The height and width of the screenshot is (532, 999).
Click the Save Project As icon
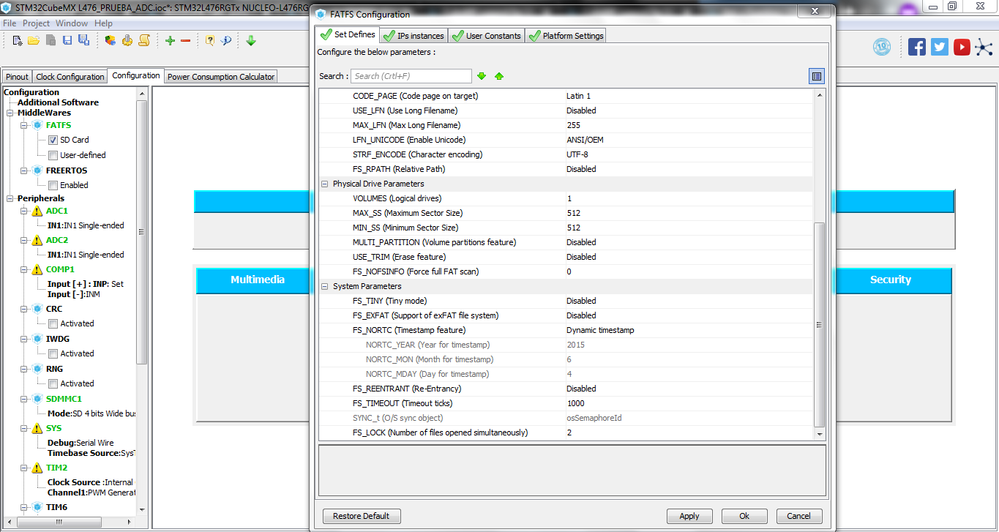(x=83, y=41)
